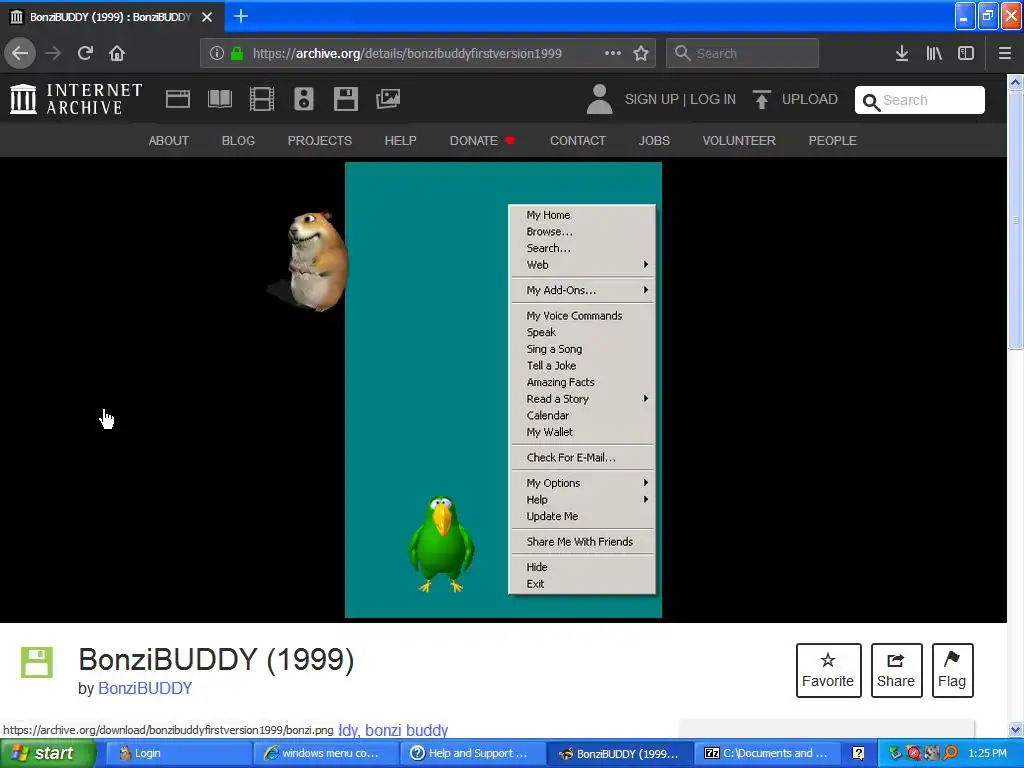Open the Firefox library icon
The width and height of the screenshot is (1024, 768).
(934, 53)
